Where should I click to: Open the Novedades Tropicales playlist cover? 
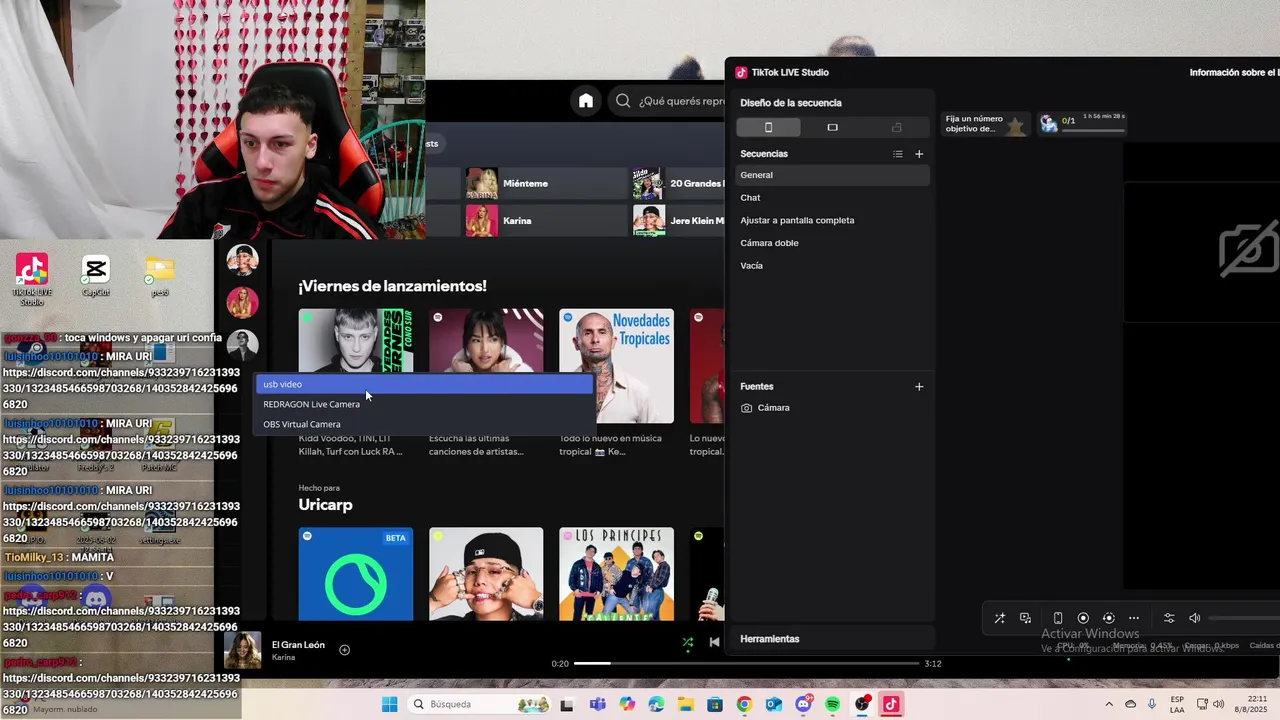pos(616,366)
